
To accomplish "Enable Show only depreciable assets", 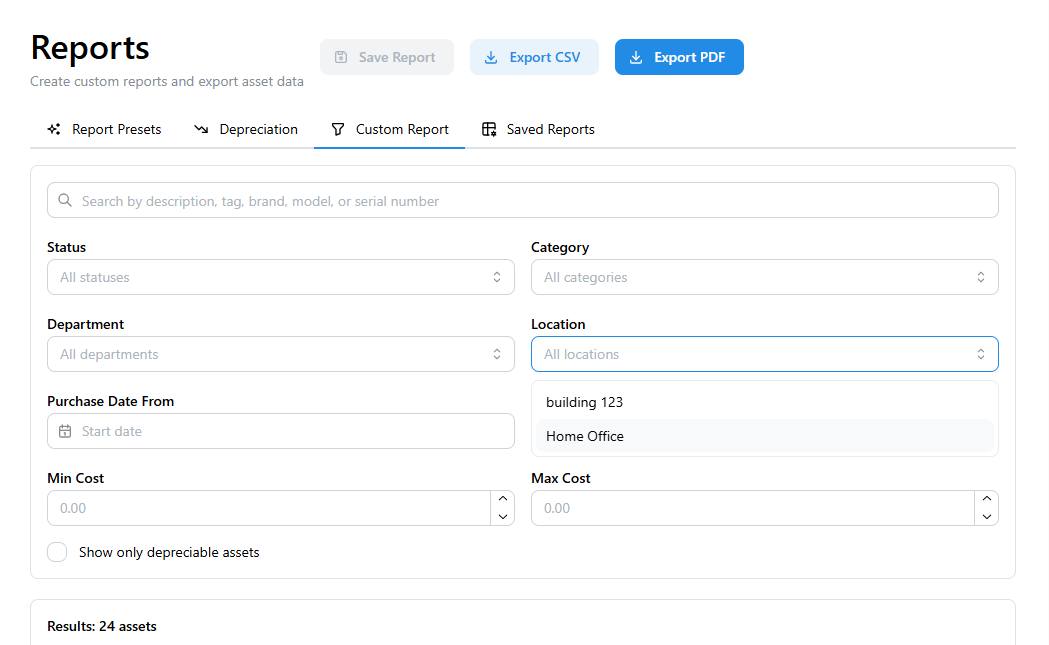I will [57, 551].
